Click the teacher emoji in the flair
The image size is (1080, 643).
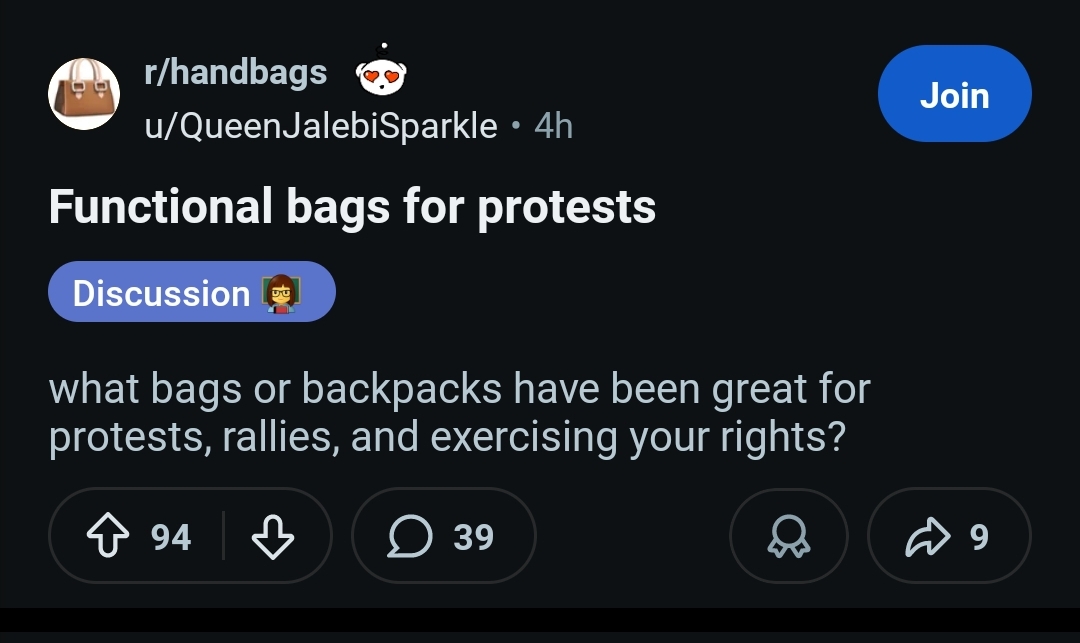tap(281, 293)
